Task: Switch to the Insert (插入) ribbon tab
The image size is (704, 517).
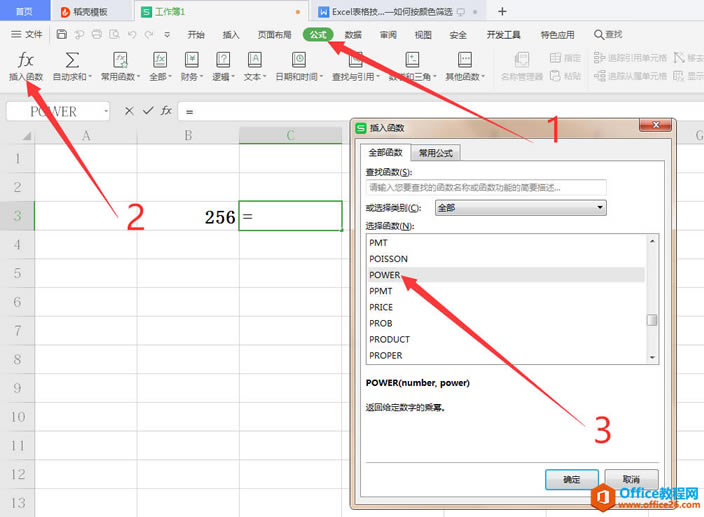Action: tap(231, 35)
